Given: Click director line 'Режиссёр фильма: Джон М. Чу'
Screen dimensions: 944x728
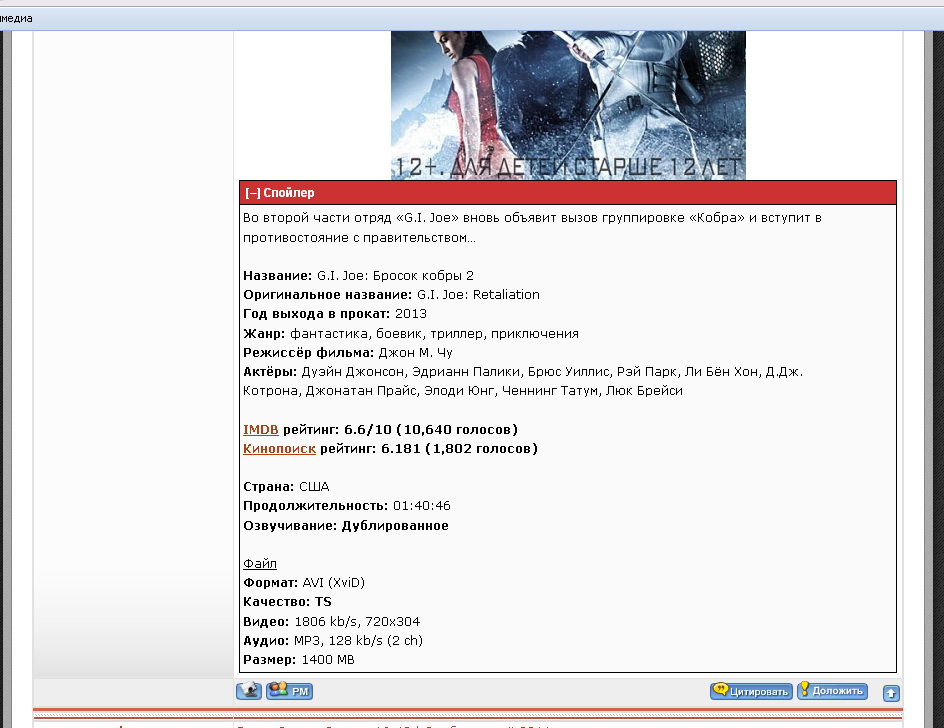Looking at the screenshot, I should coord(348,353).
